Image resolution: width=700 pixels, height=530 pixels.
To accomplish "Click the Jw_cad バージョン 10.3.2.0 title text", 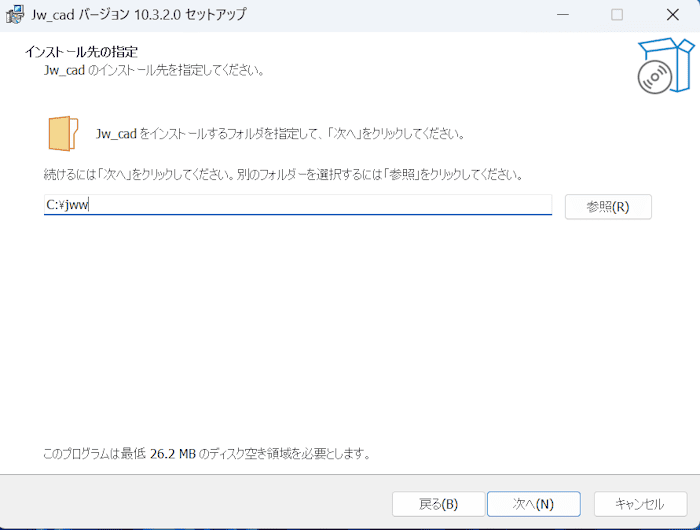I will click(x=138, y=15).
